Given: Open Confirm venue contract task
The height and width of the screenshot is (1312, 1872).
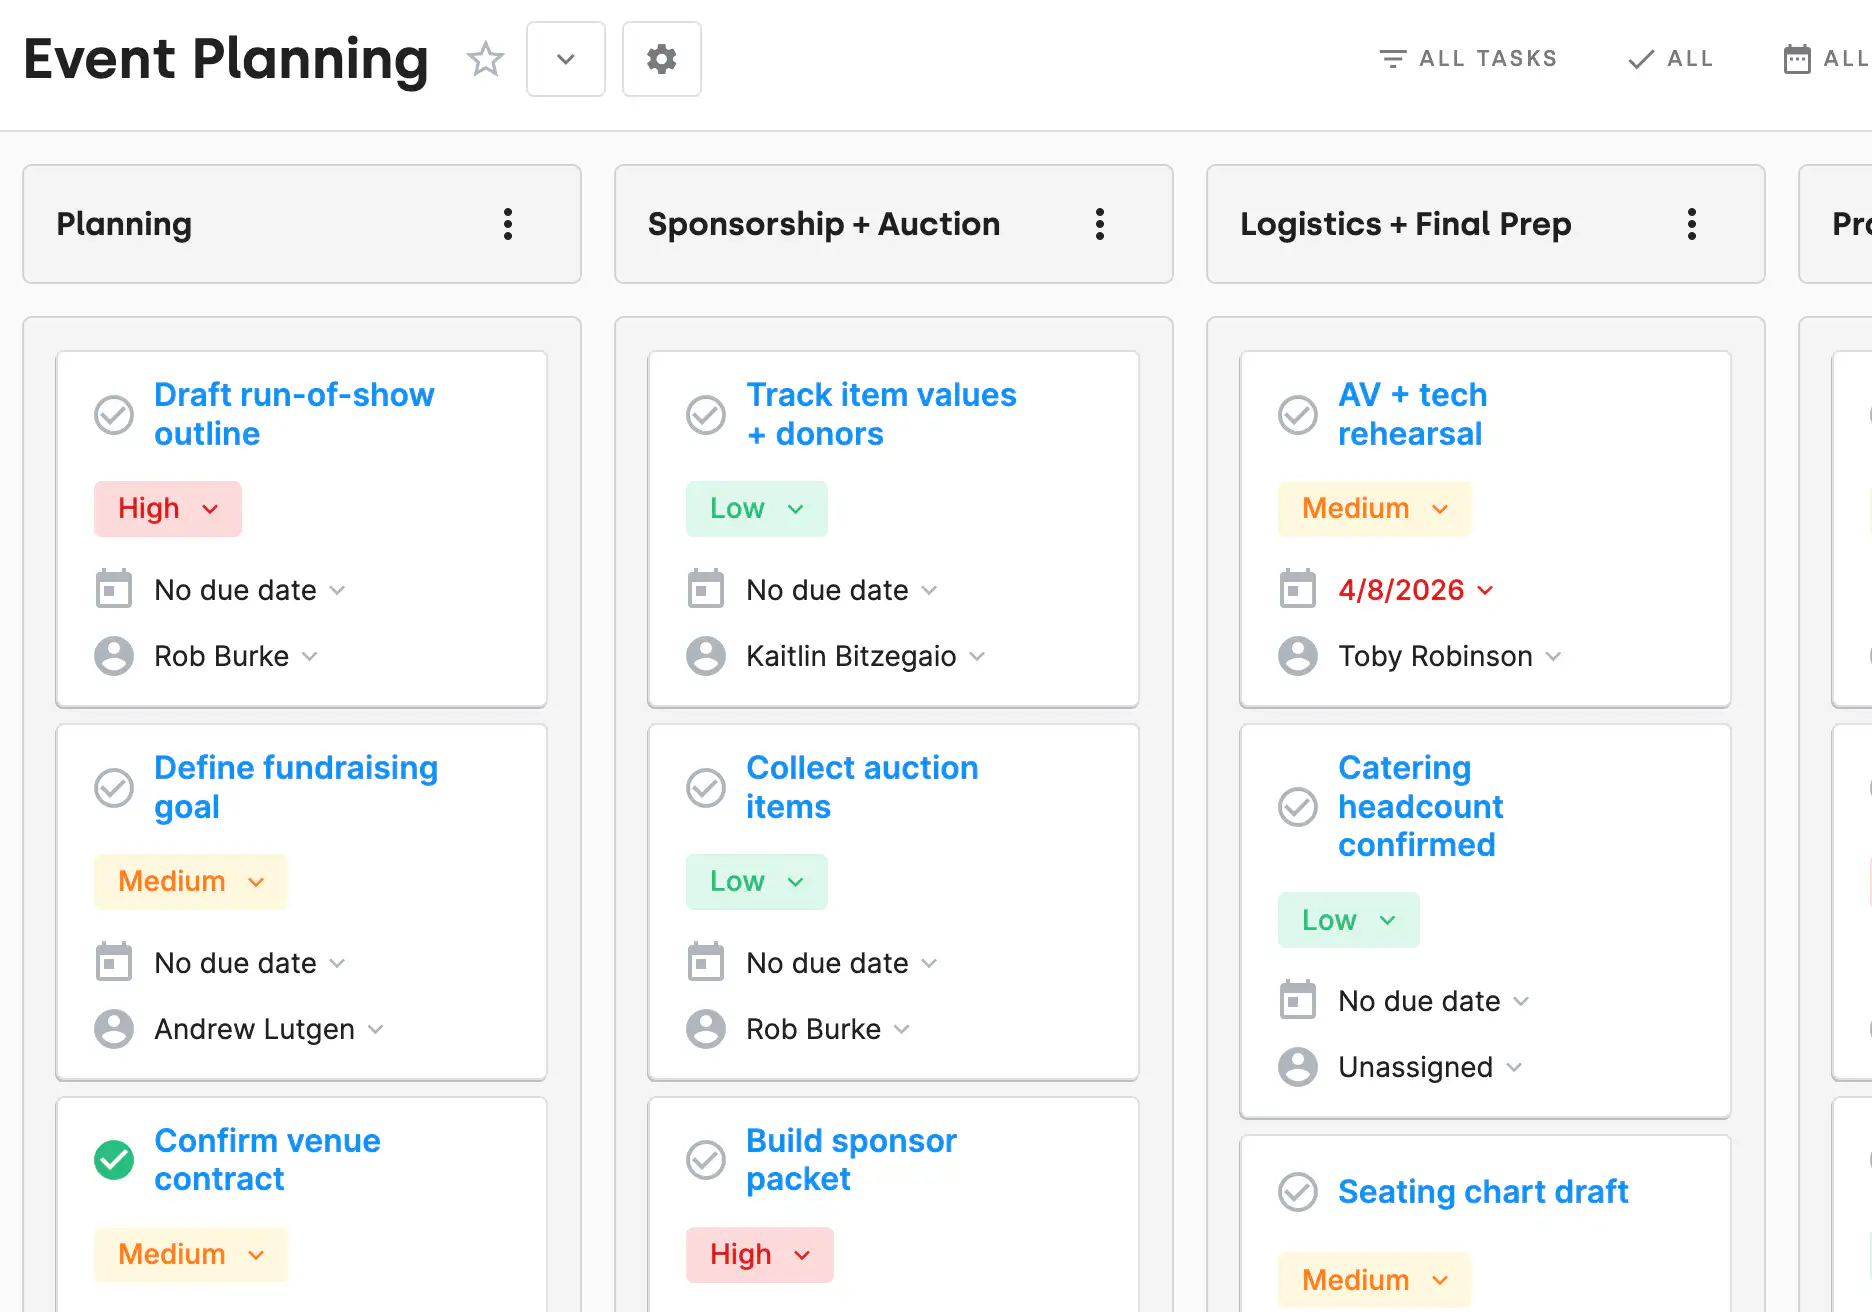Looking at the screenshot, I should [267, 1160].
